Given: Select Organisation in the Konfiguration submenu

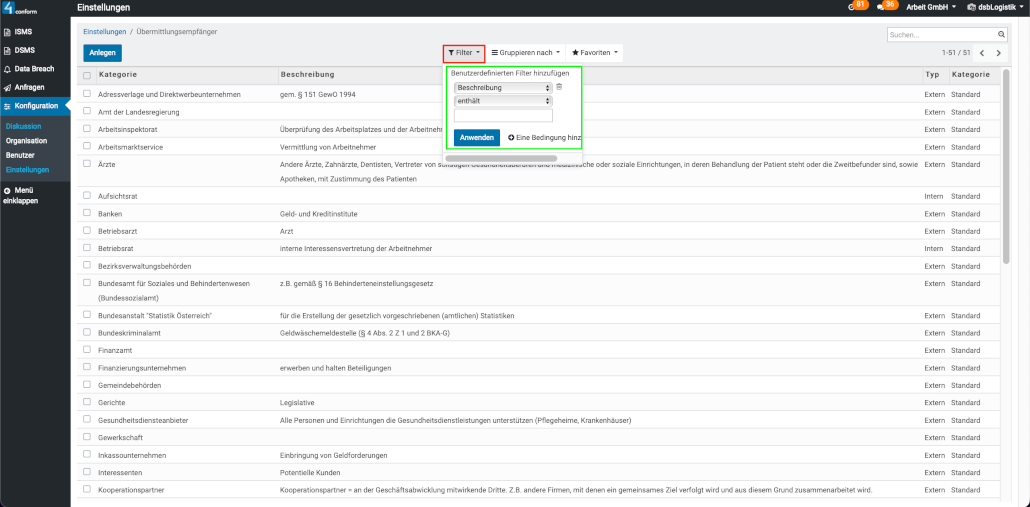Looking at the screenshot, I should [26, 141].
